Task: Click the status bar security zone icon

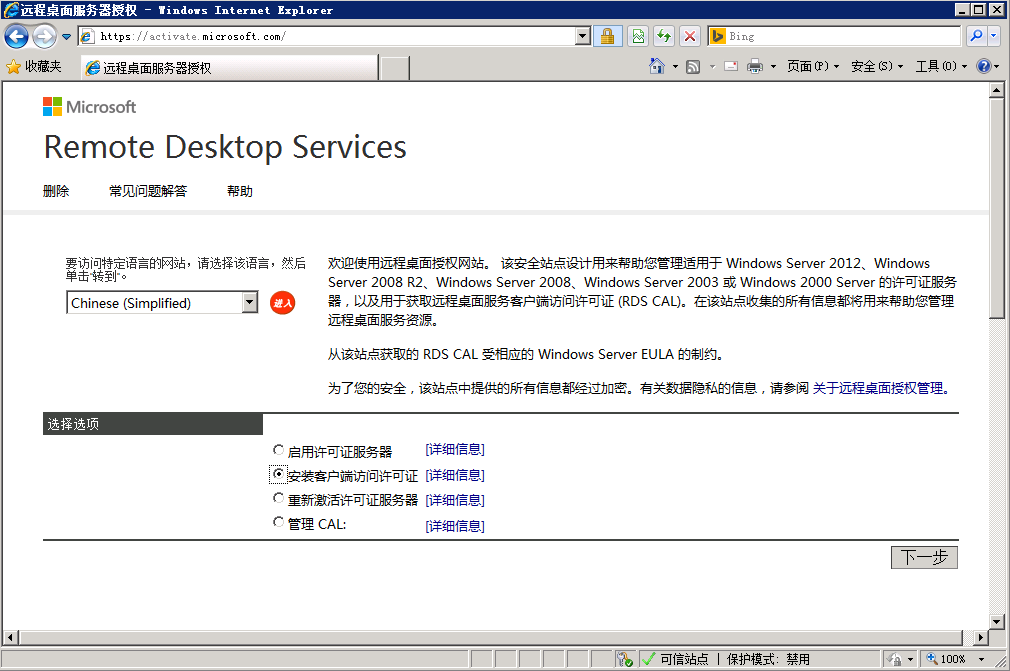Action: pos(648,659)
